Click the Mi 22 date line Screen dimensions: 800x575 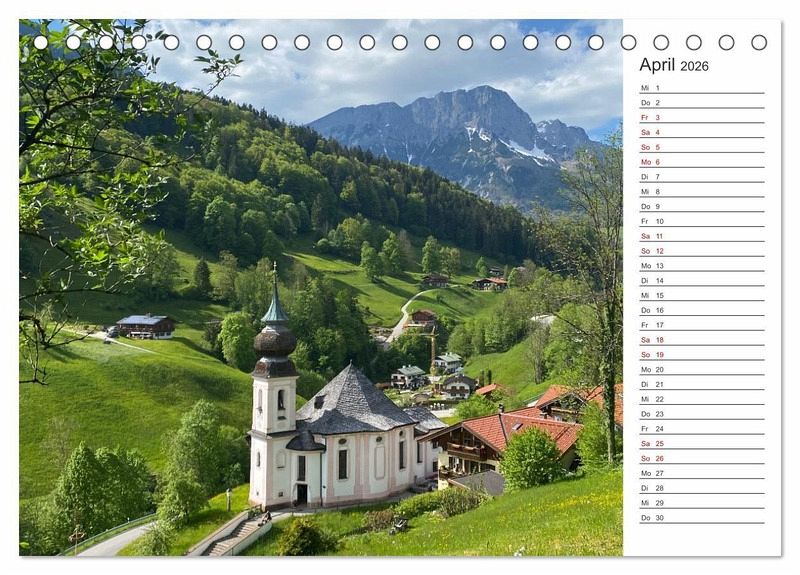pos(700,399)
